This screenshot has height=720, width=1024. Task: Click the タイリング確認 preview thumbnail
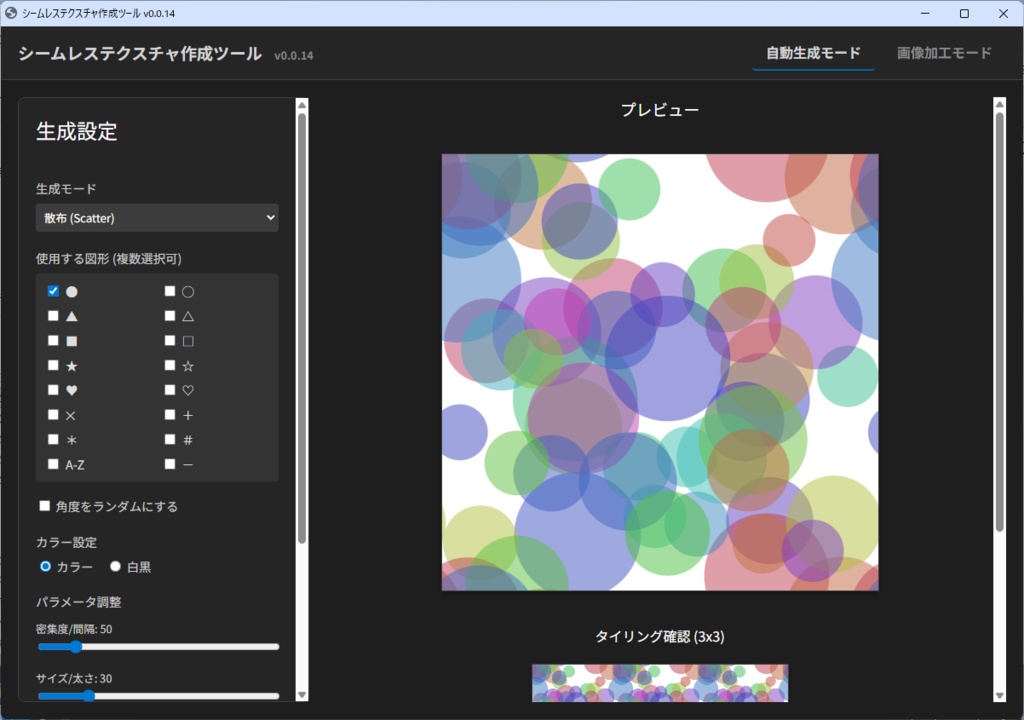[x=659, y=683]
